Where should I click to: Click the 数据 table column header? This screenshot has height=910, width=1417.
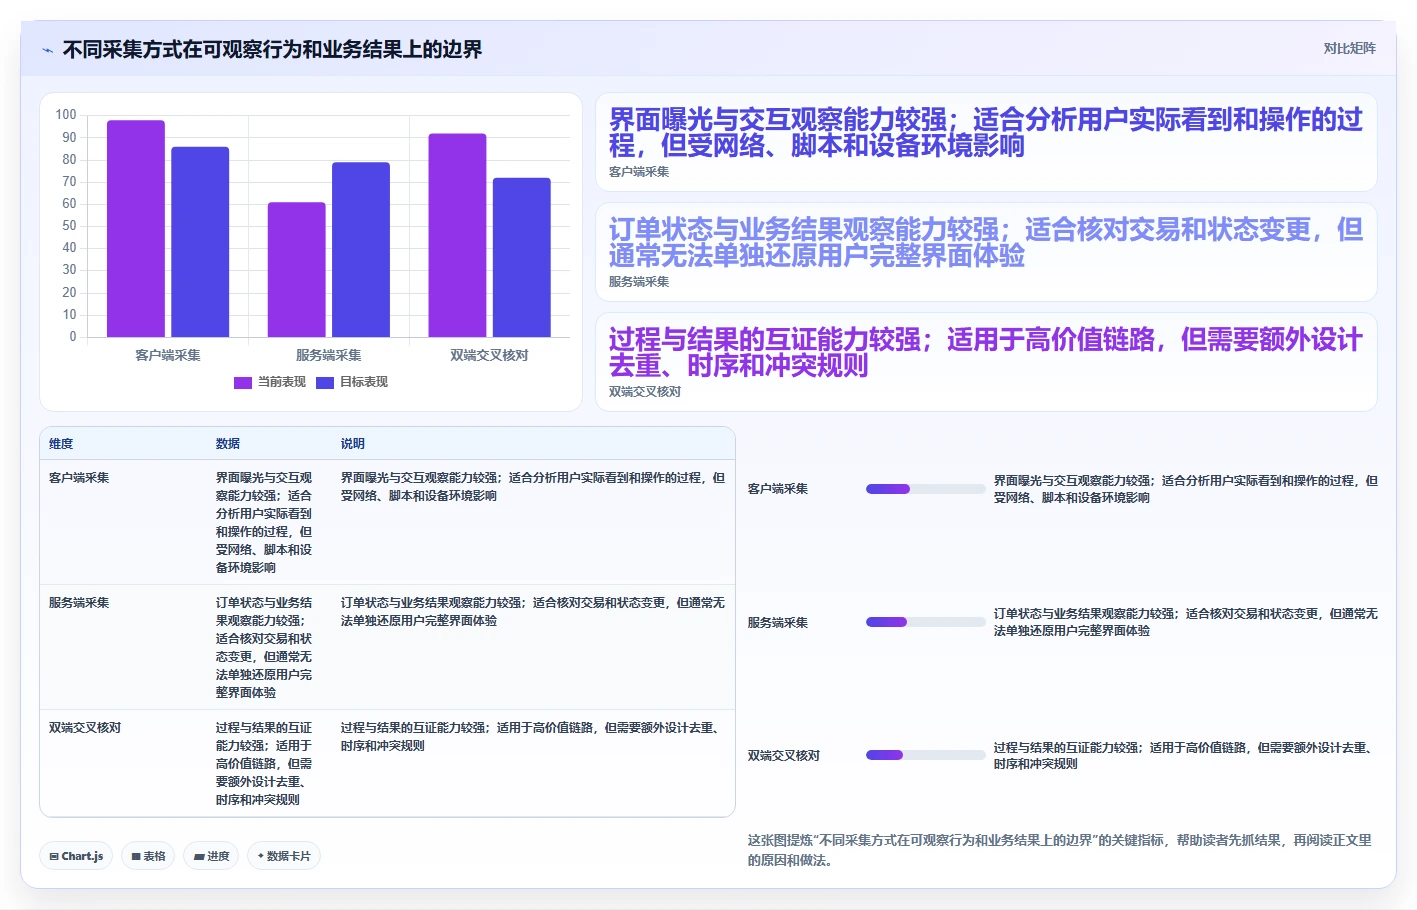point(228,444)
